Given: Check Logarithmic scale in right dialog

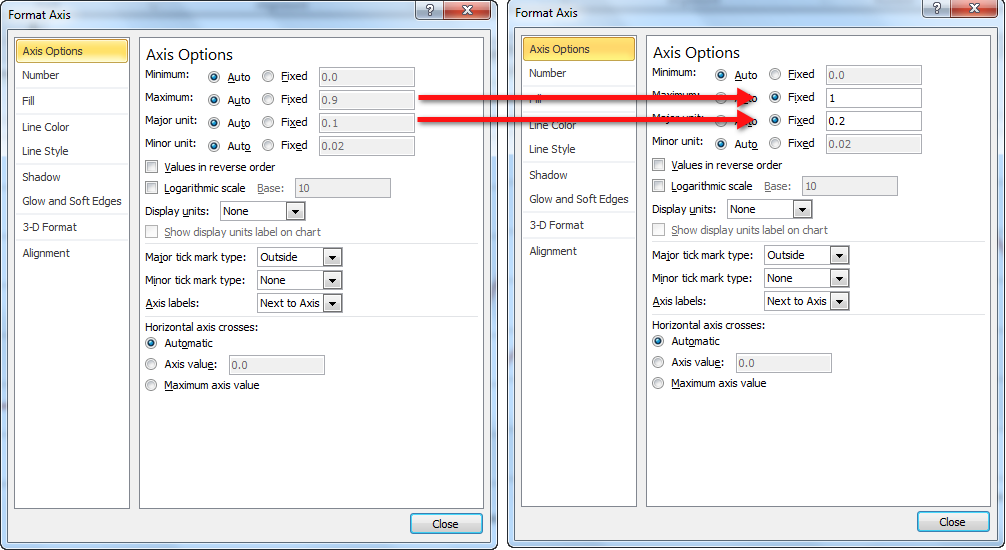Looking at the screenshot, I should tap(659, 186).
